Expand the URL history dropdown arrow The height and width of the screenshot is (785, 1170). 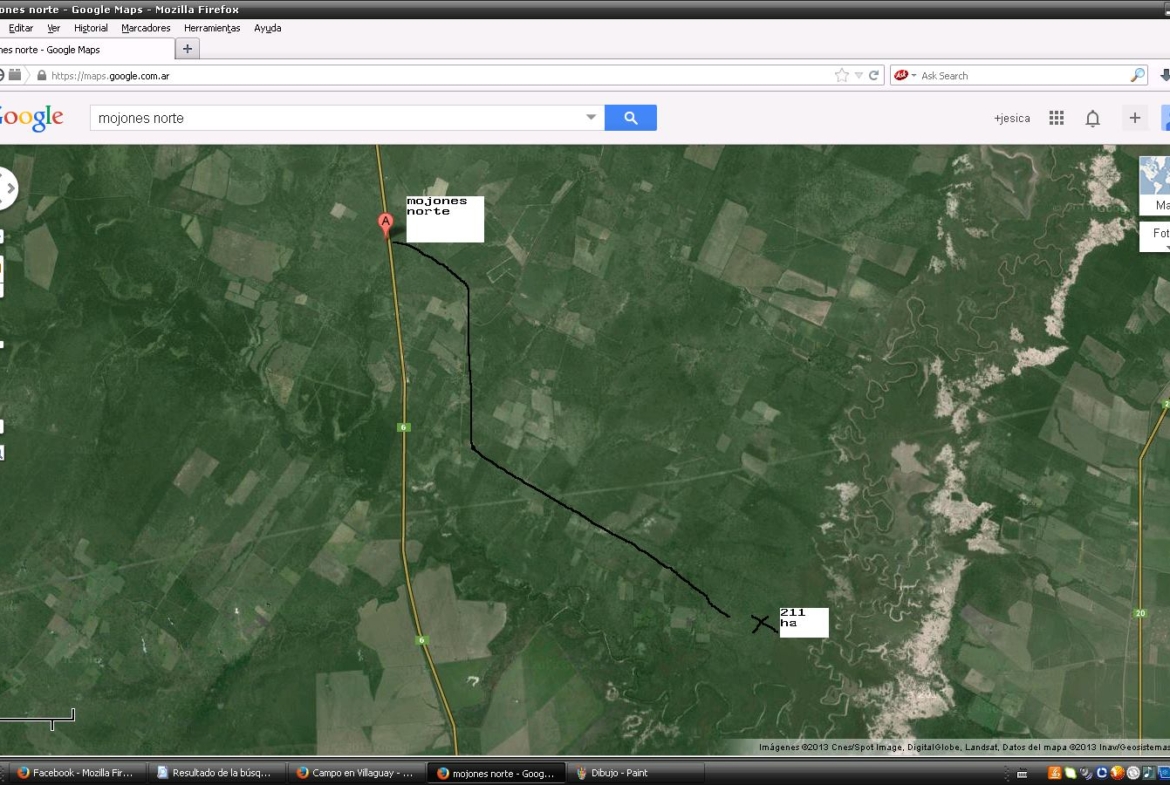pos(858,75)
